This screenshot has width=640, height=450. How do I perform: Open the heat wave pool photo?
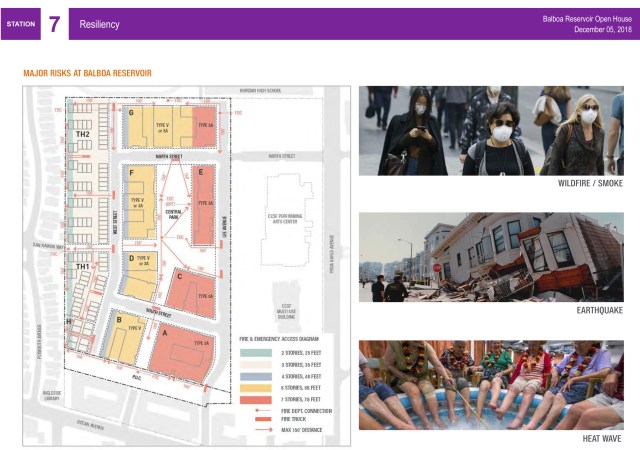tap(490, 384)
